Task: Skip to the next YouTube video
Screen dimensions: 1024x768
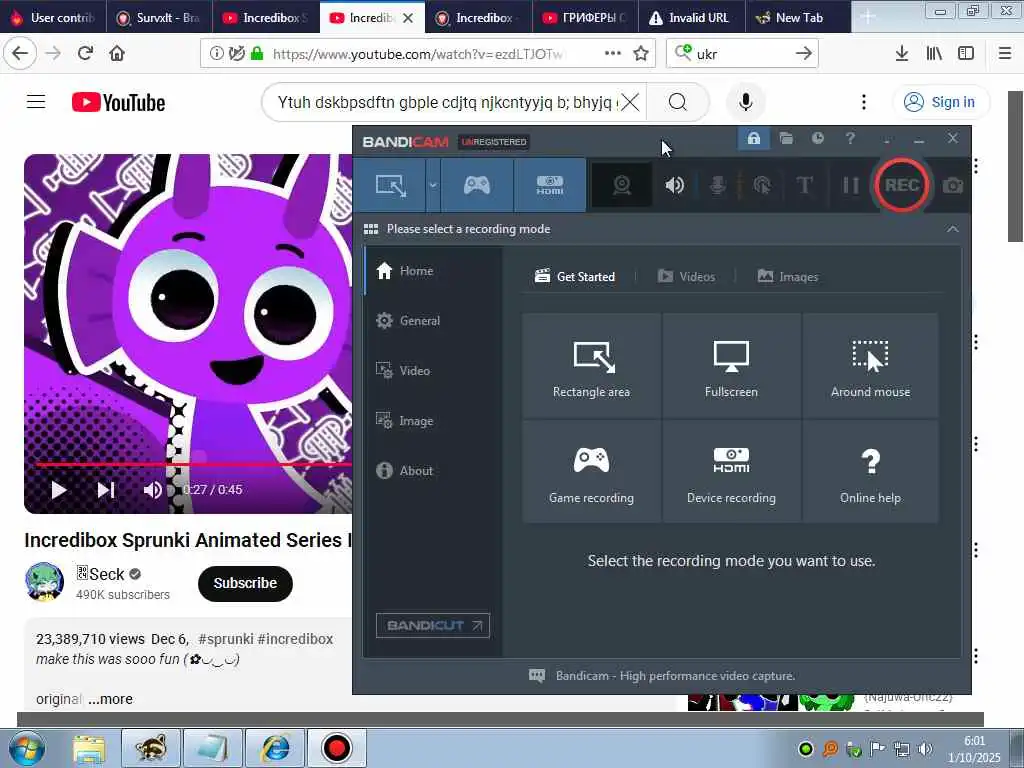Action: point(106,490)
